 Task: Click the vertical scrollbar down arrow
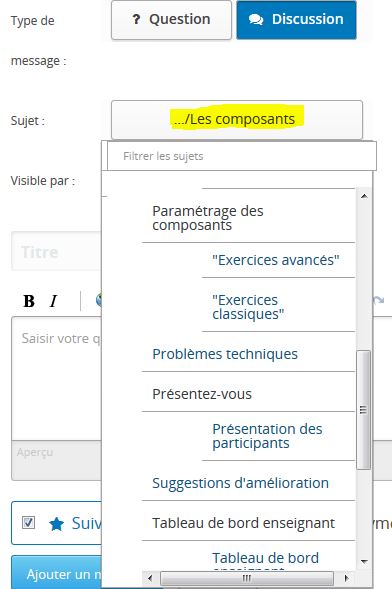click(x=363, y=562)
